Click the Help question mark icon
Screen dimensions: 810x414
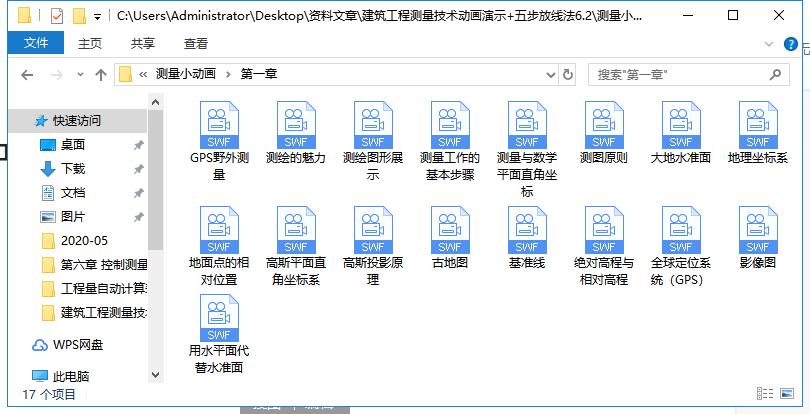[790, 44]
